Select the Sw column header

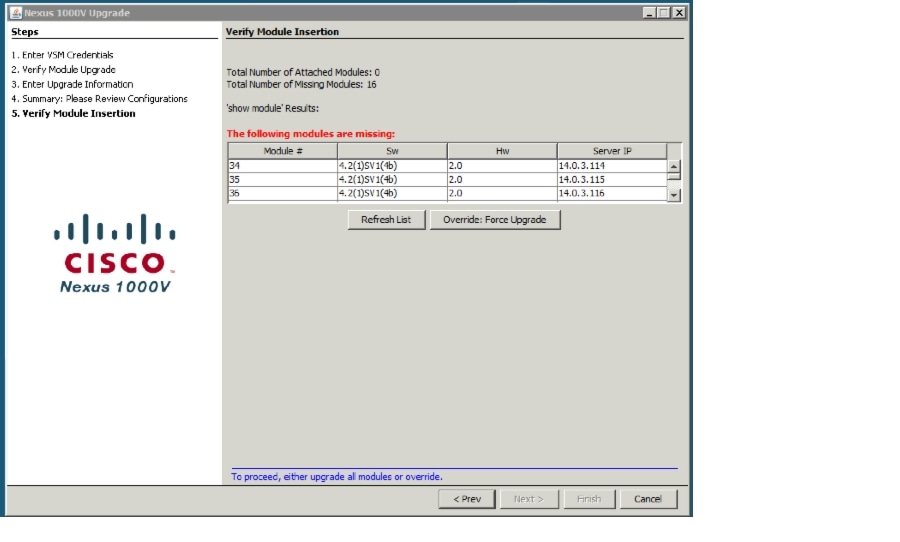tap(392, 151)
